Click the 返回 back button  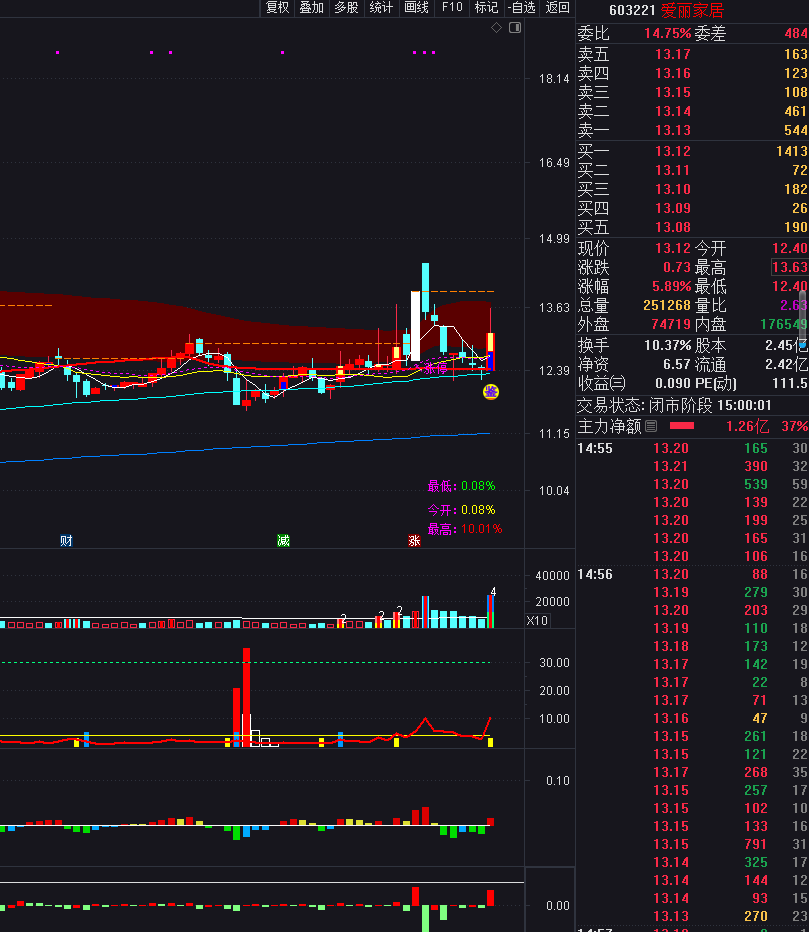pyautogui.click(x=557, y=8)
